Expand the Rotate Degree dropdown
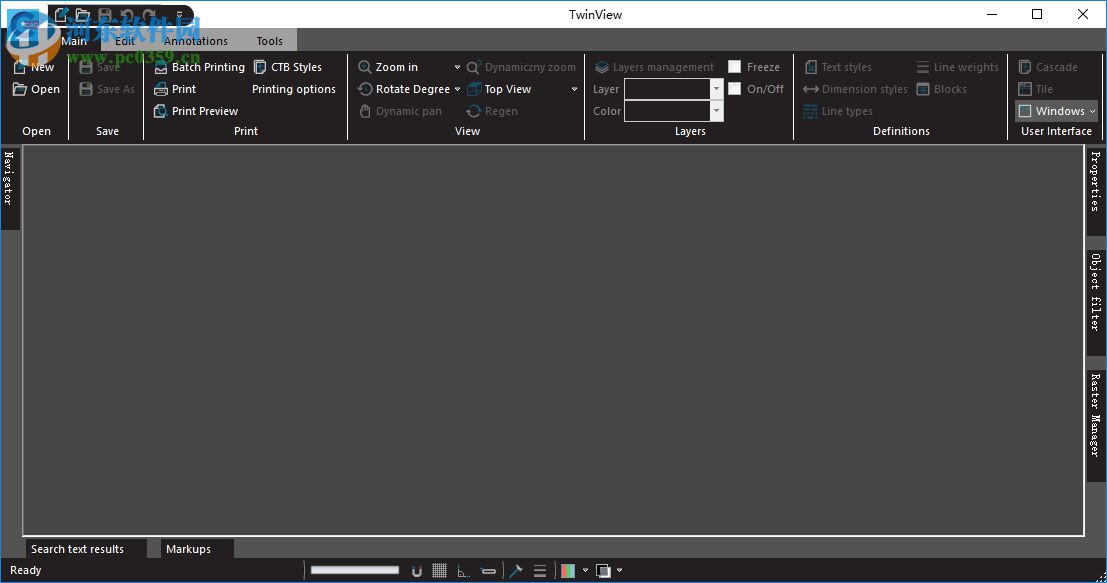 point(457,89)
